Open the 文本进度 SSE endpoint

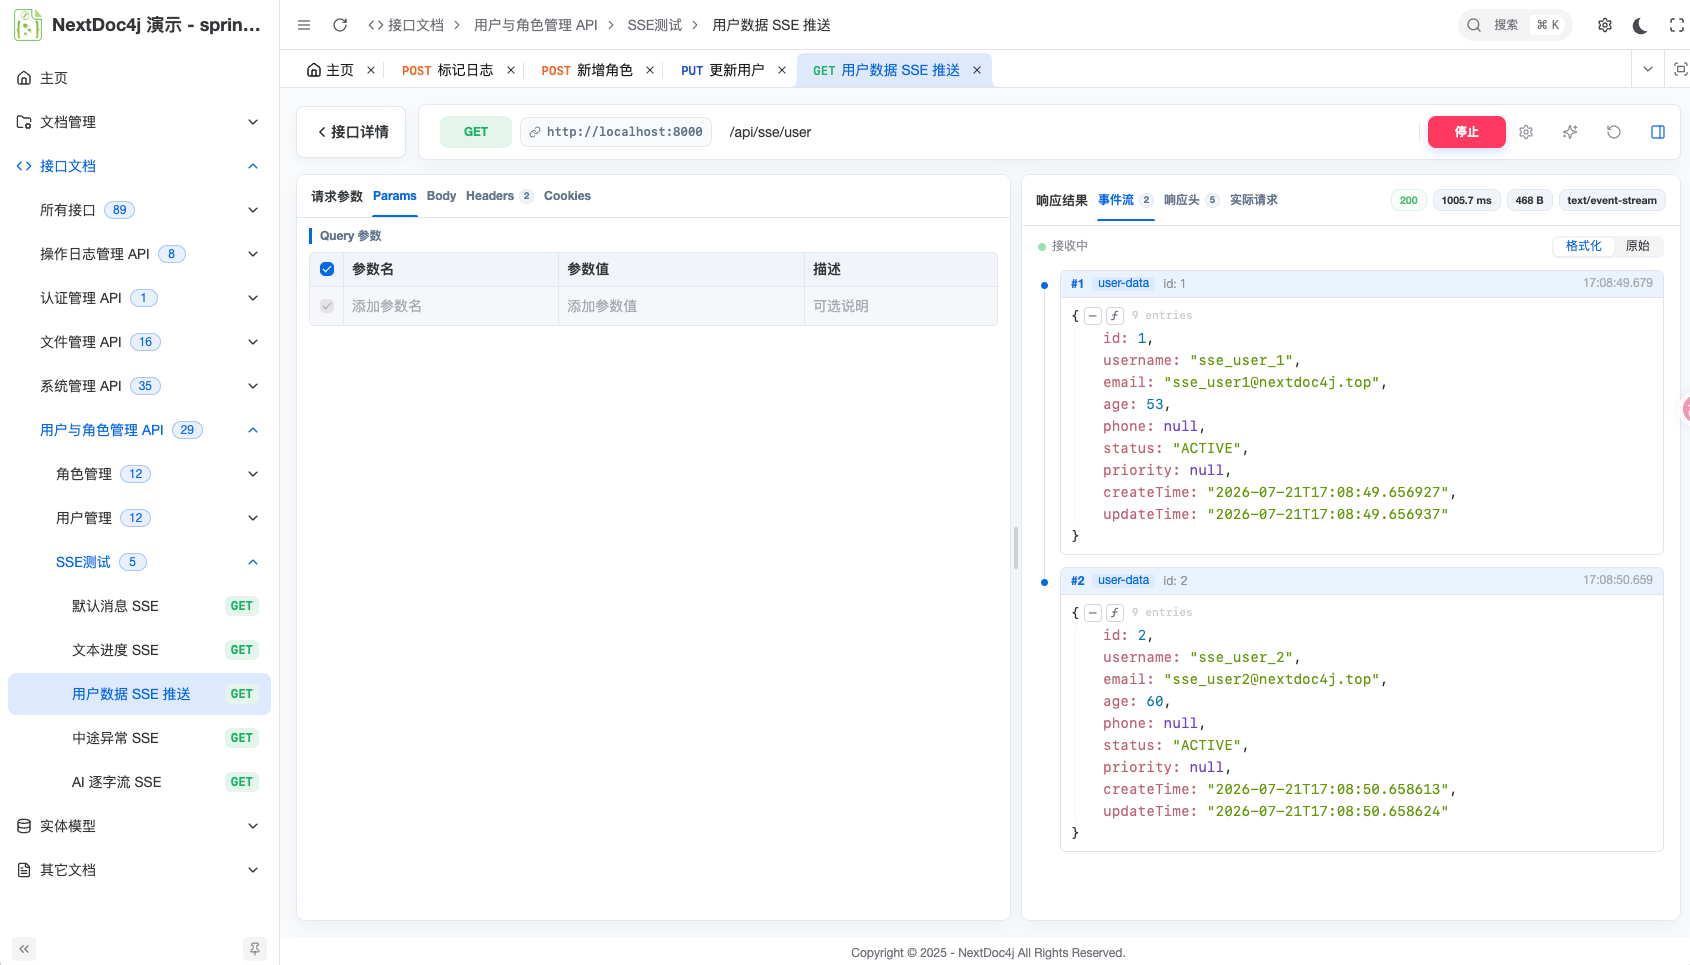[x=139, y=650]
